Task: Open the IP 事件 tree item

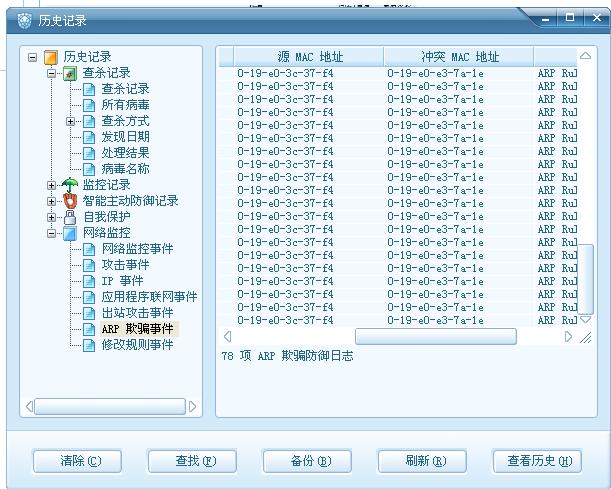Action: coord(122,281)
